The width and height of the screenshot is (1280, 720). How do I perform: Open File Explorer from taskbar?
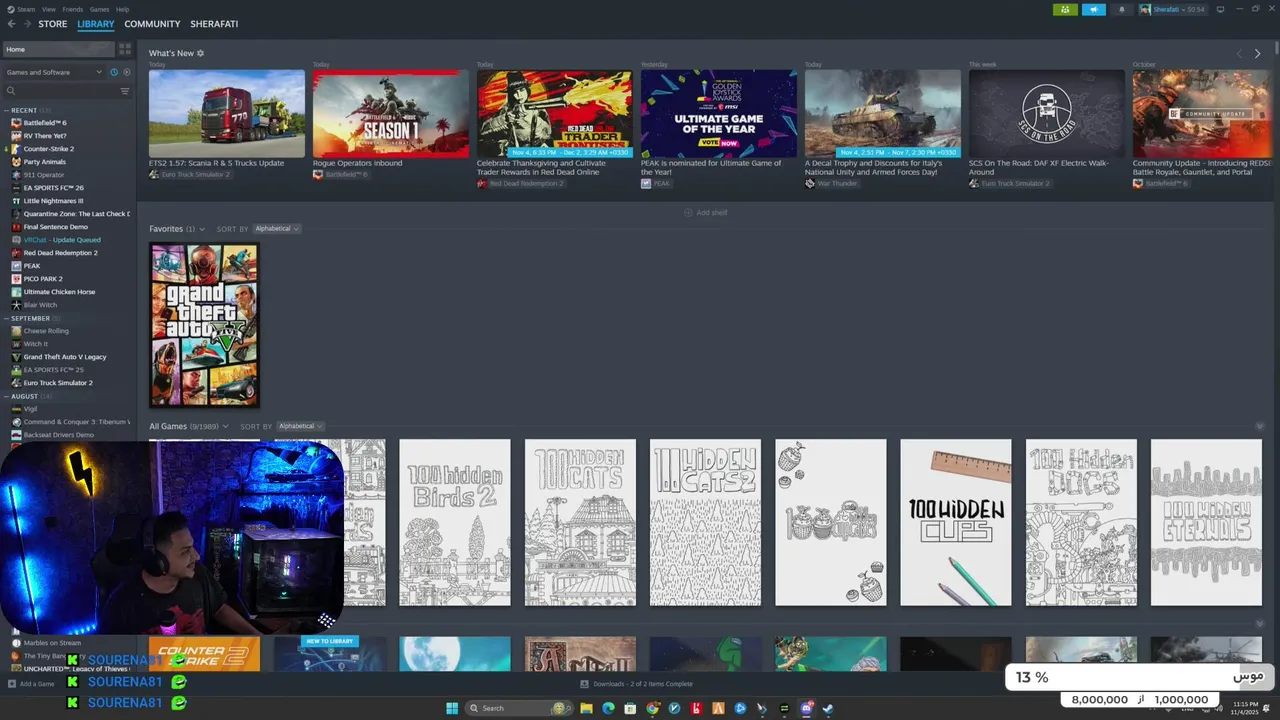586,708
